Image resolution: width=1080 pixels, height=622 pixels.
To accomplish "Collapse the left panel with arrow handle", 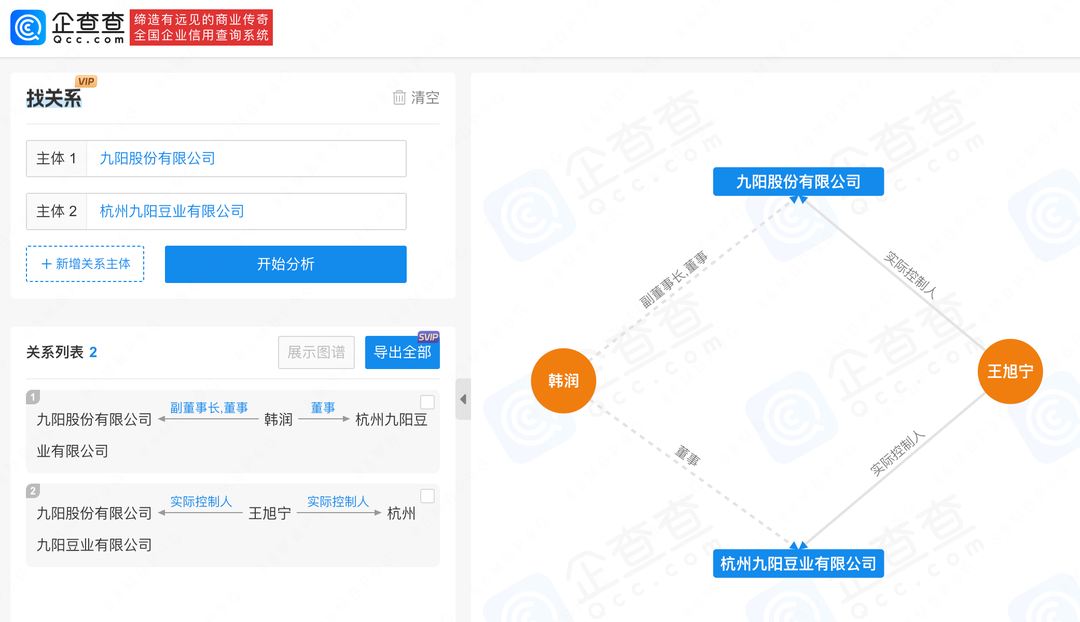I will (463, 399).
